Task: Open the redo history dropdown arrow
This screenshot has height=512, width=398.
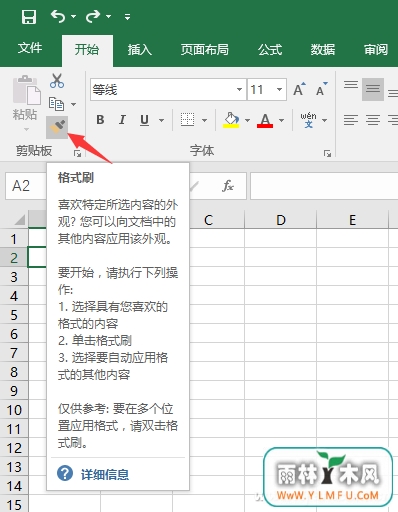Action: 108,16
